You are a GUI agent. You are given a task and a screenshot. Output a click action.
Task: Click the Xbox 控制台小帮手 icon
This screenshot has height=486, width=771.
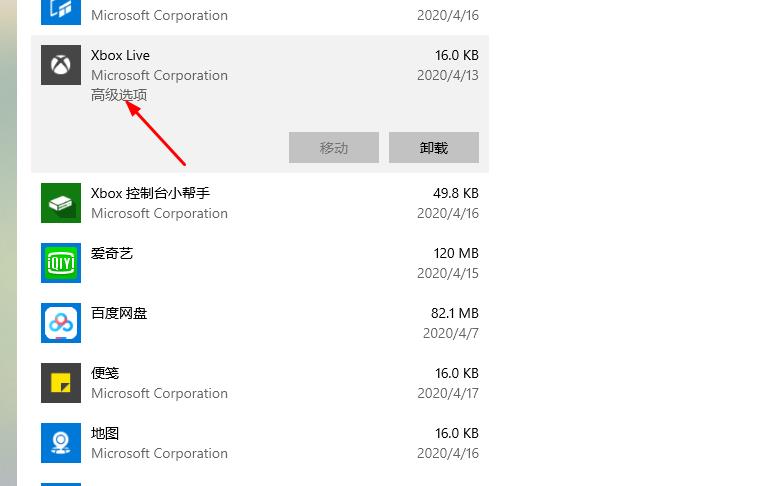pos(61,203)
